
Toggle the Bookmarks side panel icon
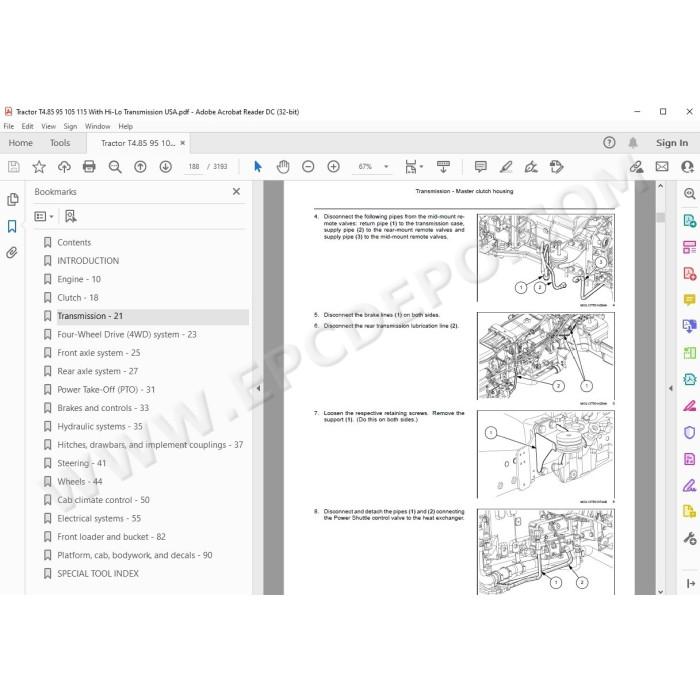pos(12,226)
